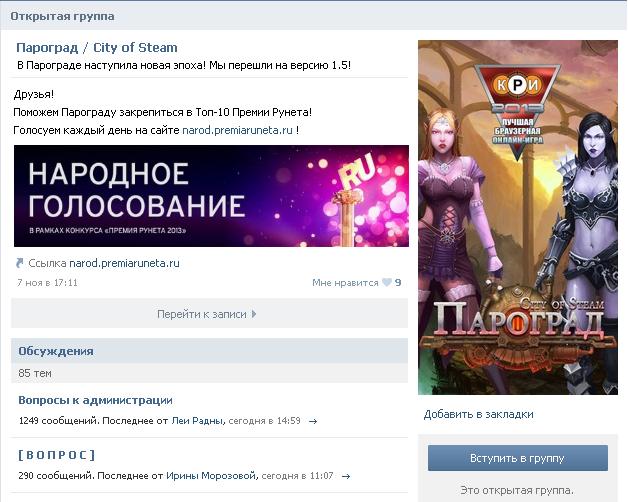
Task: Open the Пароград / City of Steam title link
Action: coord(97,48)
